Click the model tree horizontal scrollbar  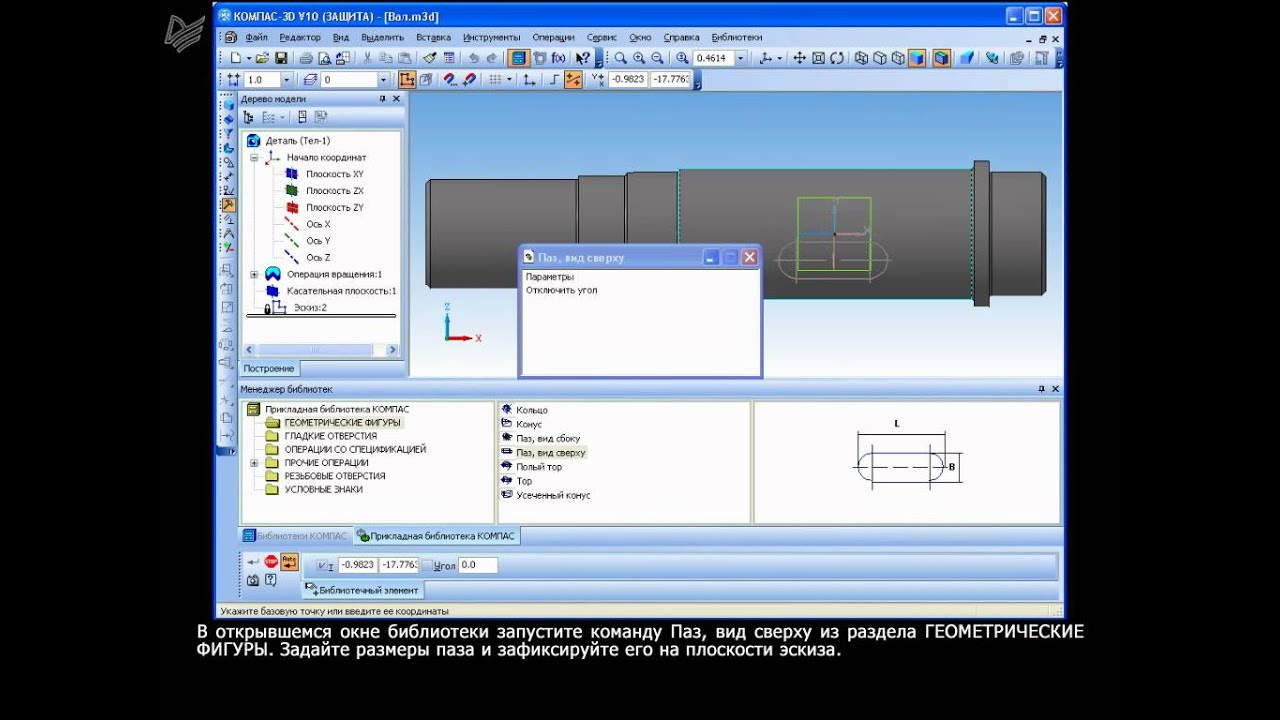[315, 350]
